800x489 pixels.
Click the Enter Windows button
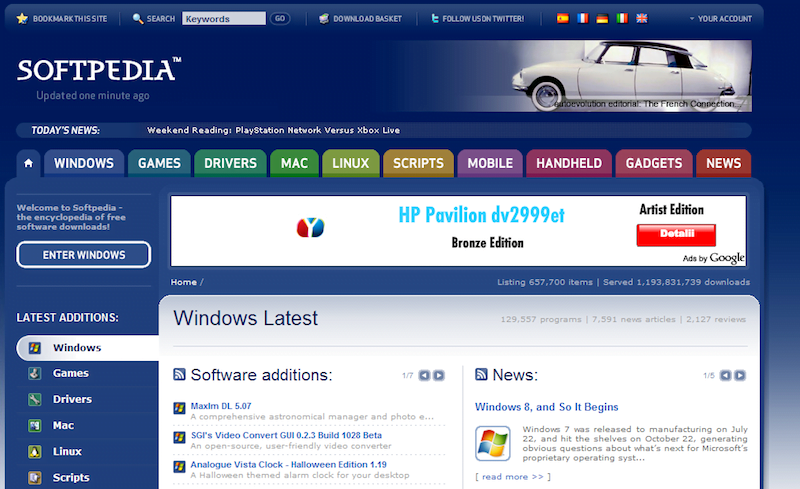point(84,255)
